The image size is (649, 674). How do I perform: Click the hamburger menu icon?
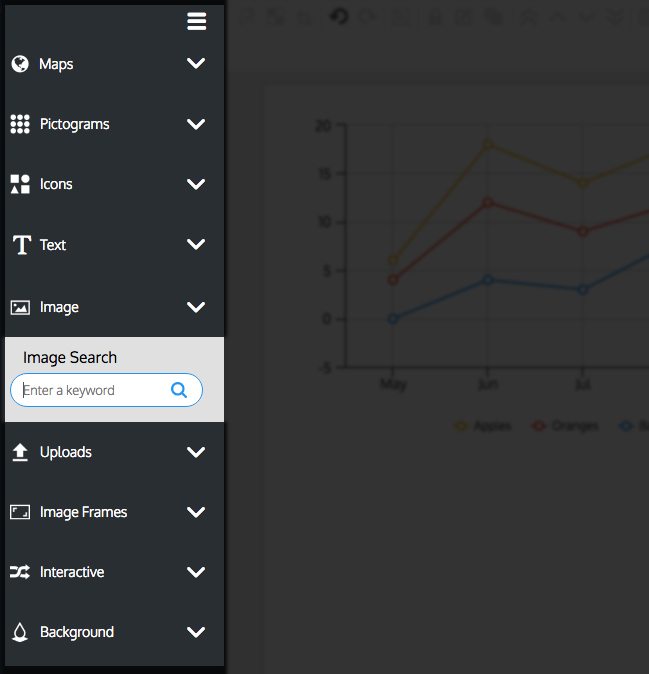(196, 21)
